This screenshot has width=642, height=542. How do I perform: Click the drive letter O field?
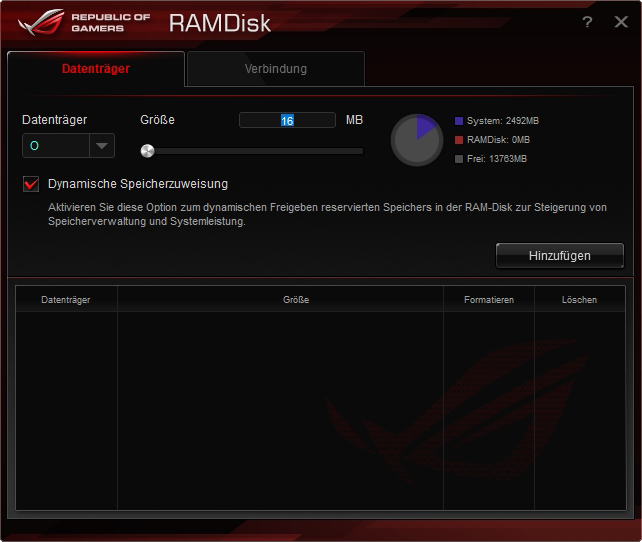click(x=56, y=146)
